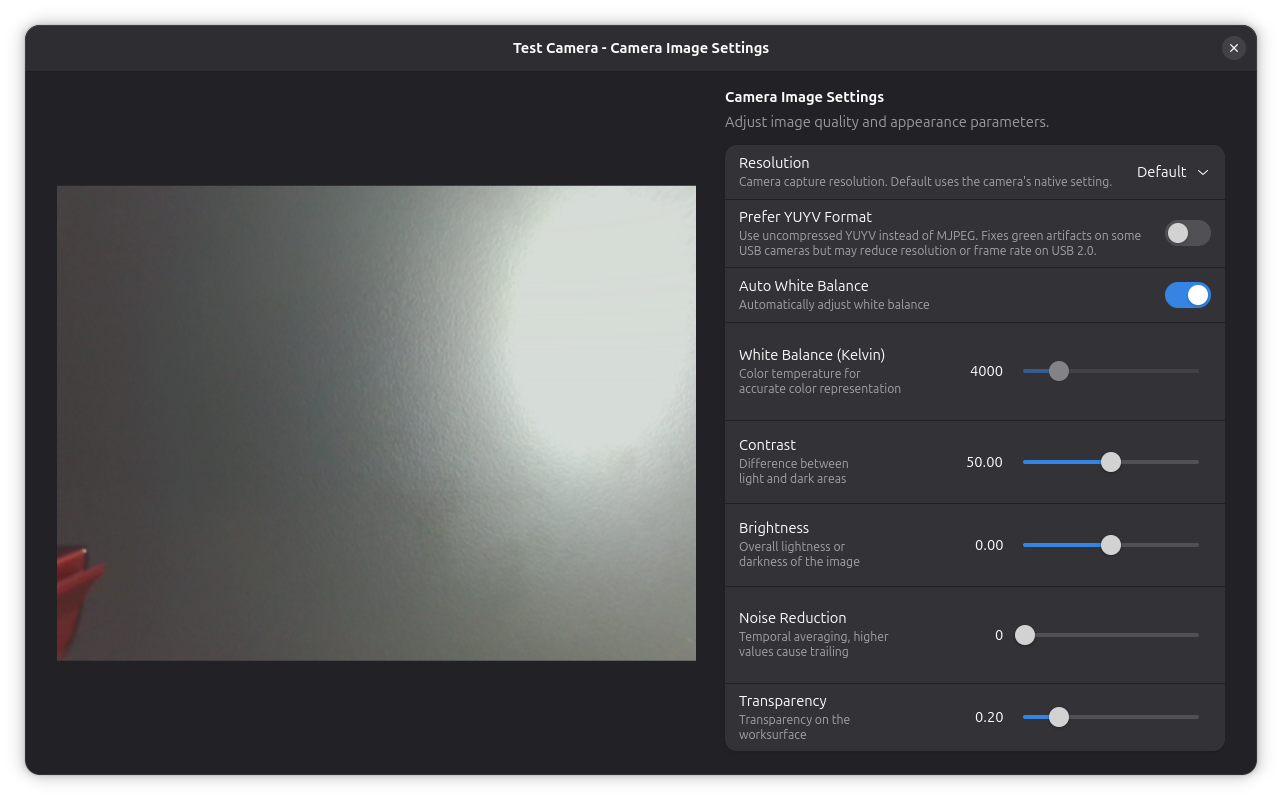Click the Noise Reduction slider handle

tap(1025, 635)
